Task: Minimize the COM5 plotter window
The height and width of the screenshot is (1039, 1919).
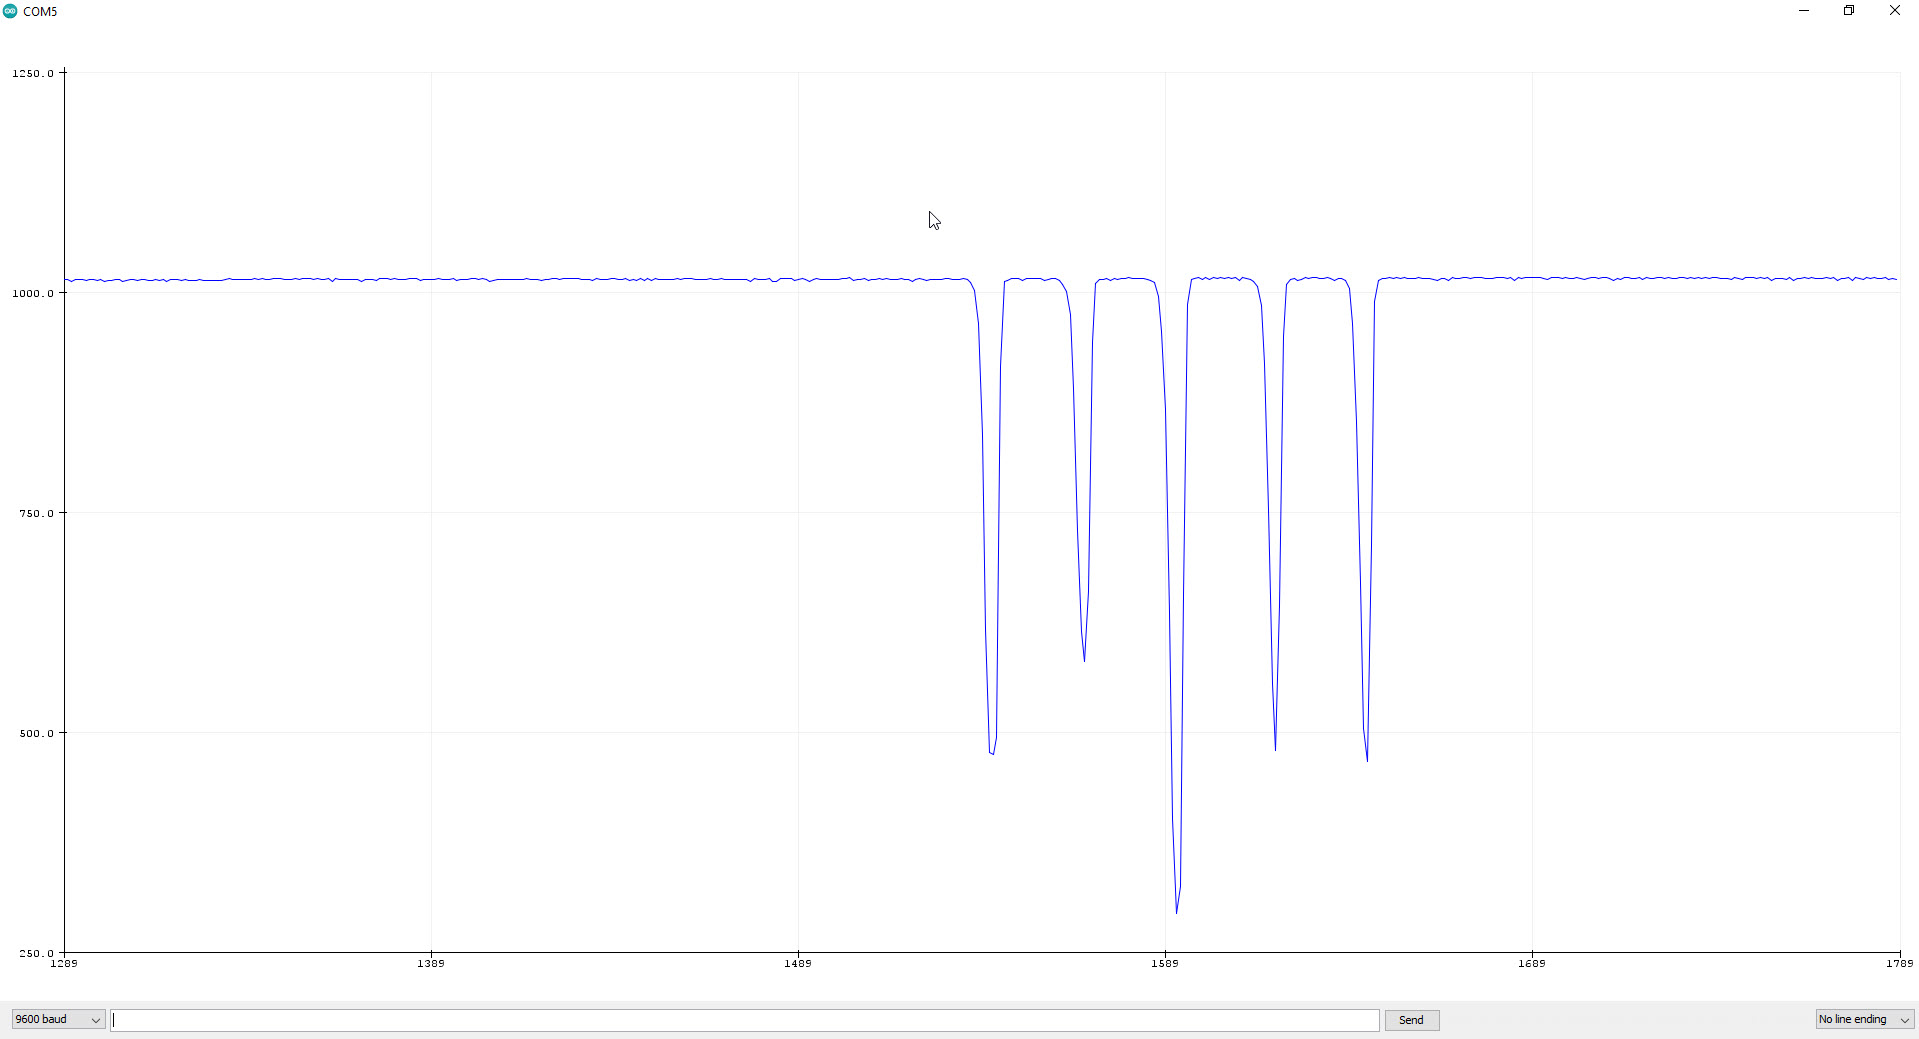Action: [1803, 11]
